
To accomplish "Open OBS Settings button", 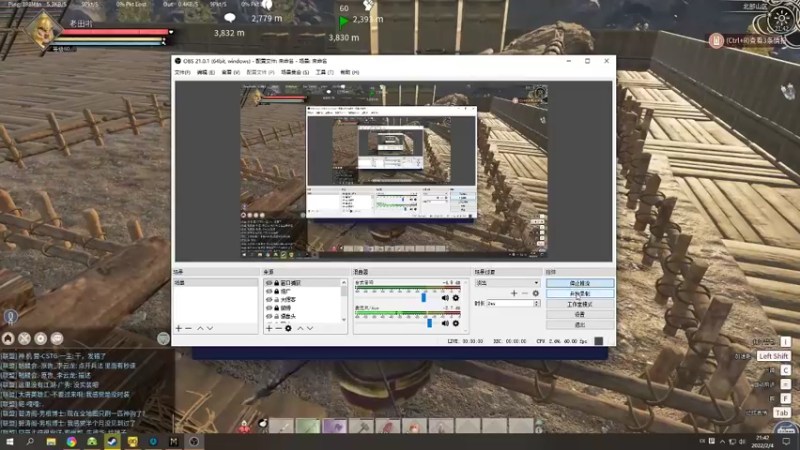I will [x=580, y=314].
